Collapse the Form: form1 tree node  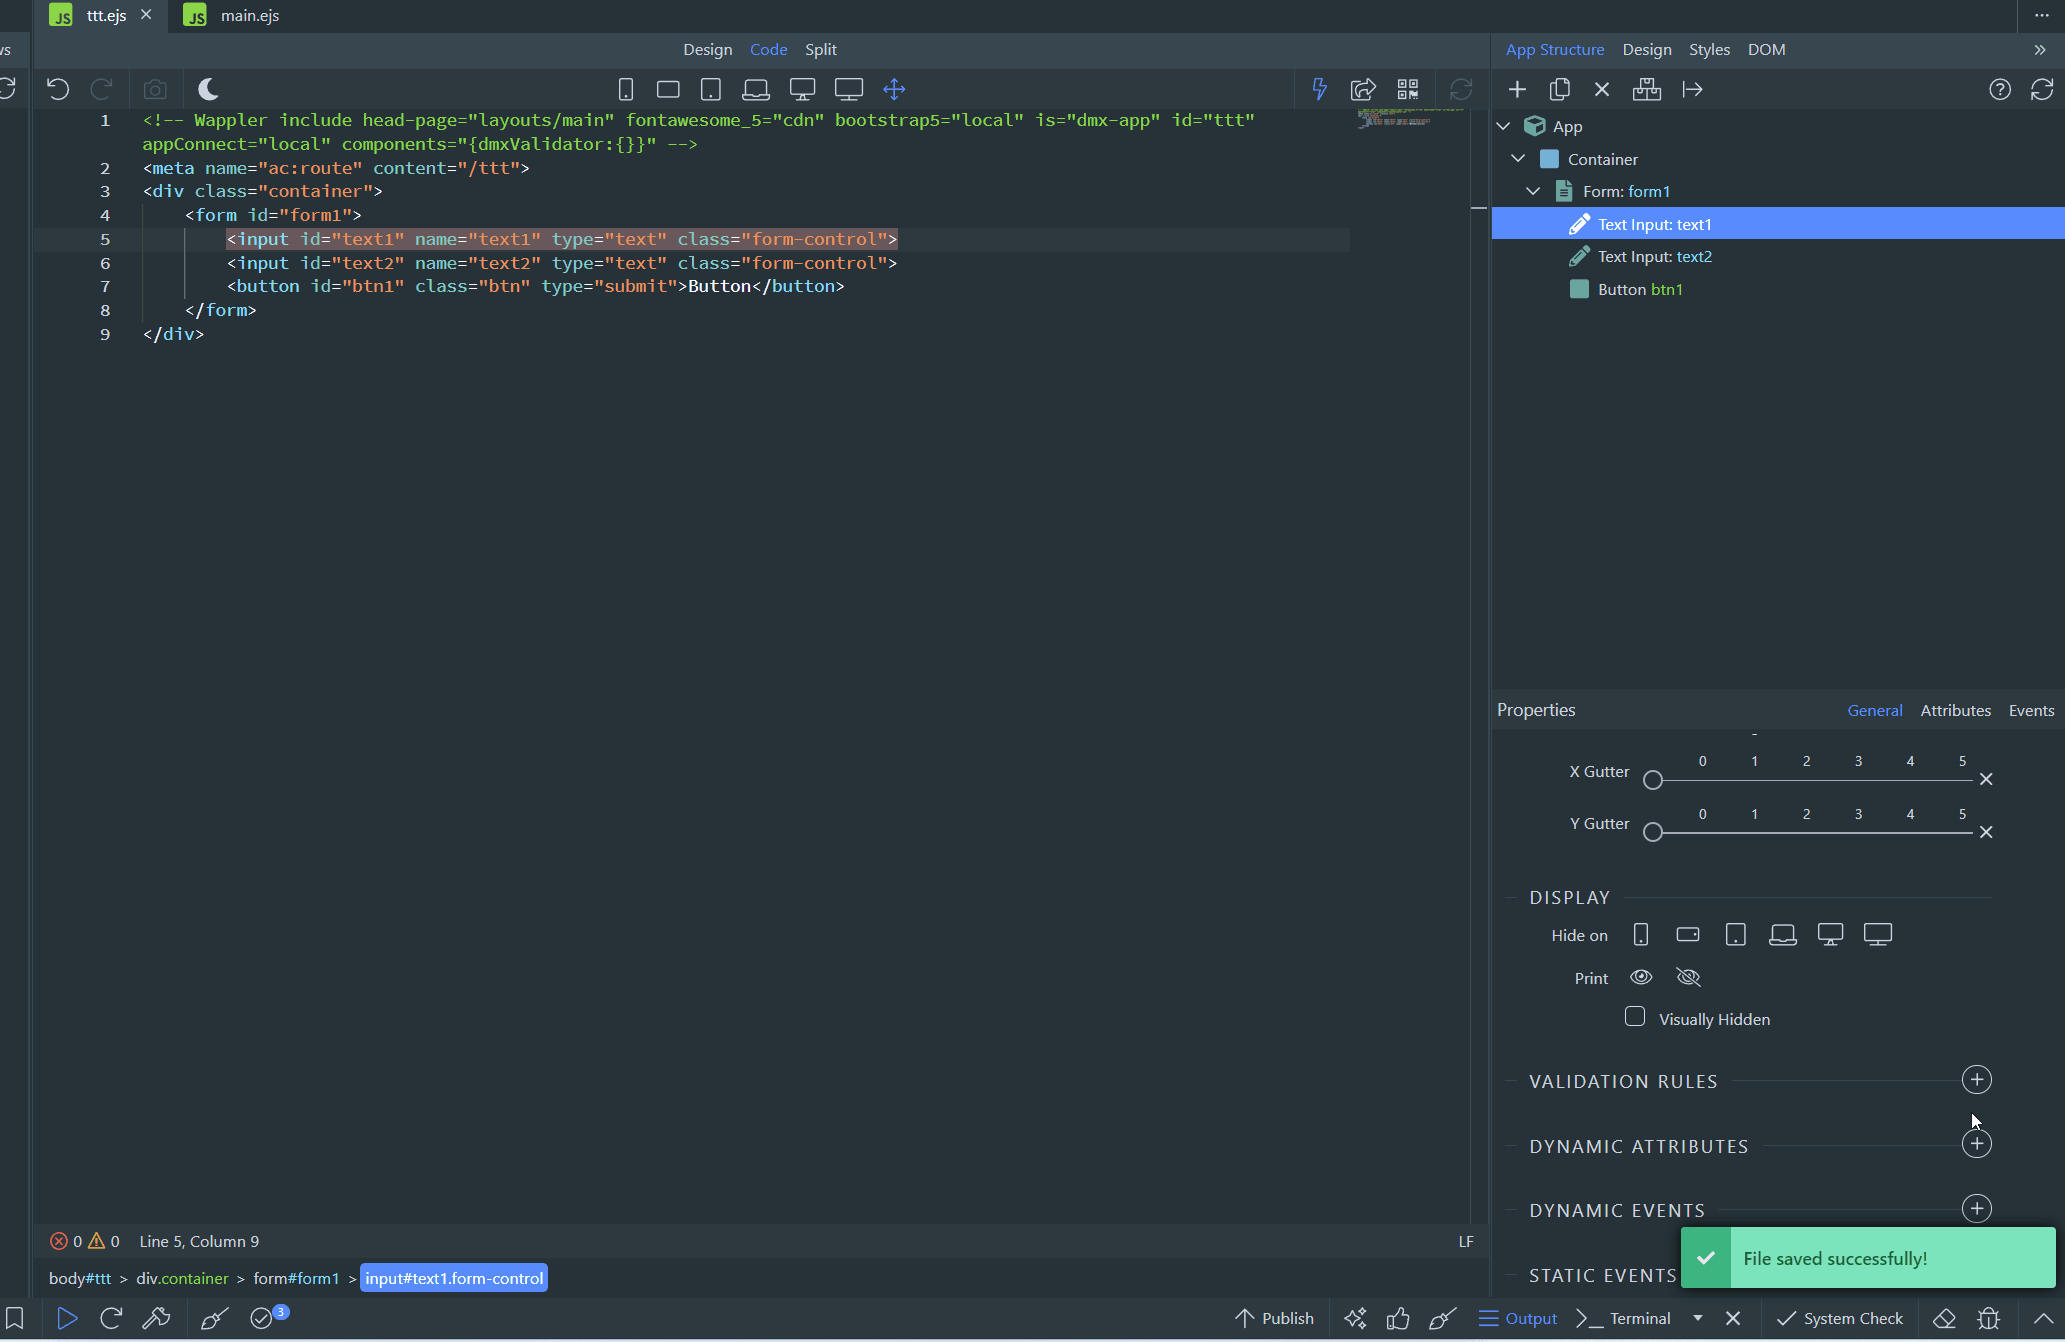click(1533, 191)
